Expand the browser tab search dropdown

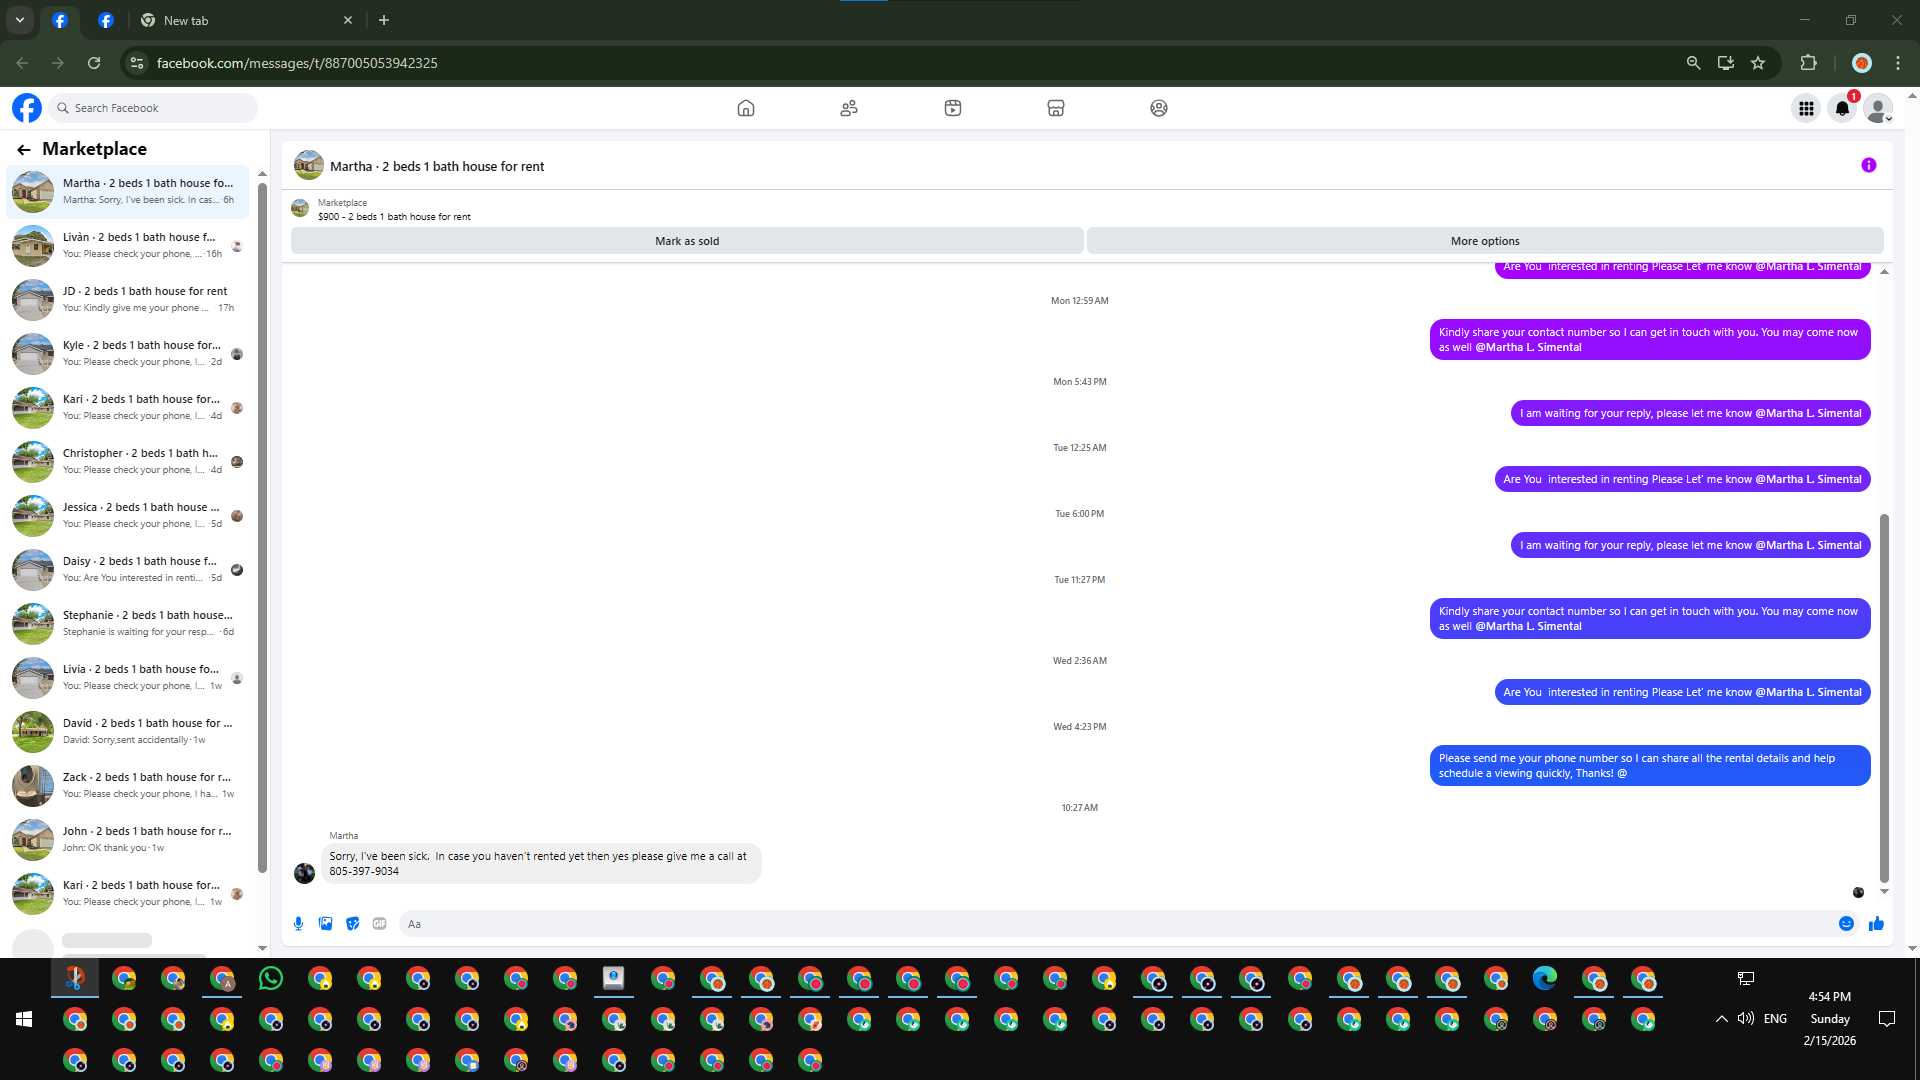point(19,20)
